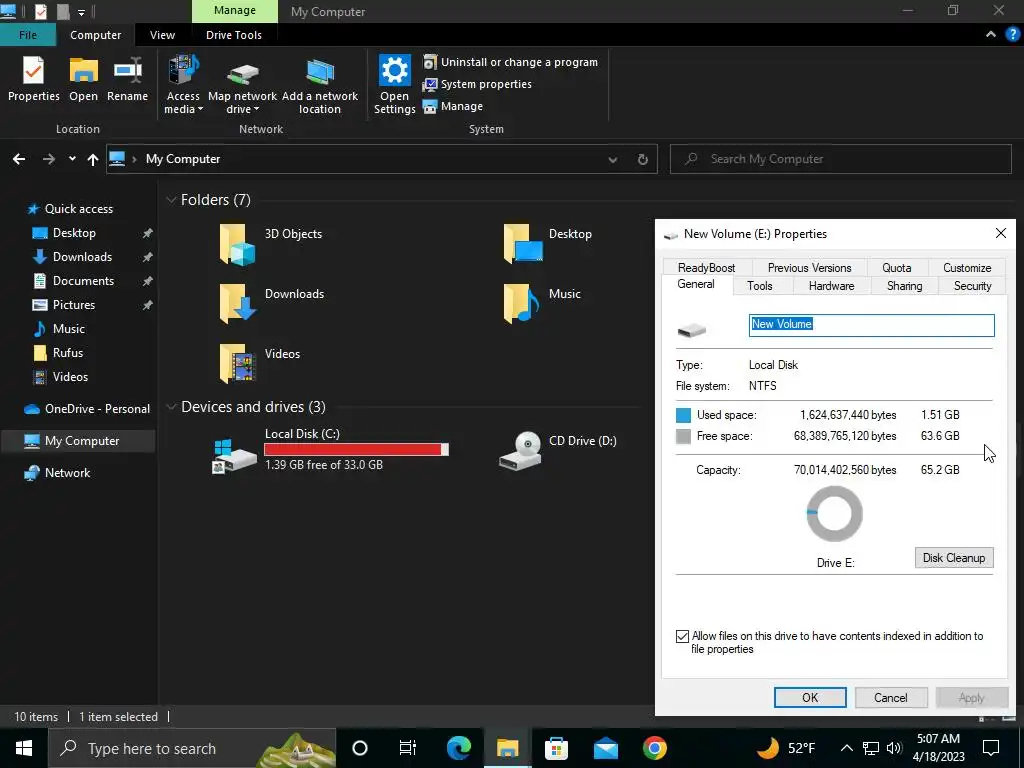This screenshot has width=1024, height=768.
Task: Click Local Disk (C:) red usage bar
Action: pyautogui.click(x=356, y=449)
